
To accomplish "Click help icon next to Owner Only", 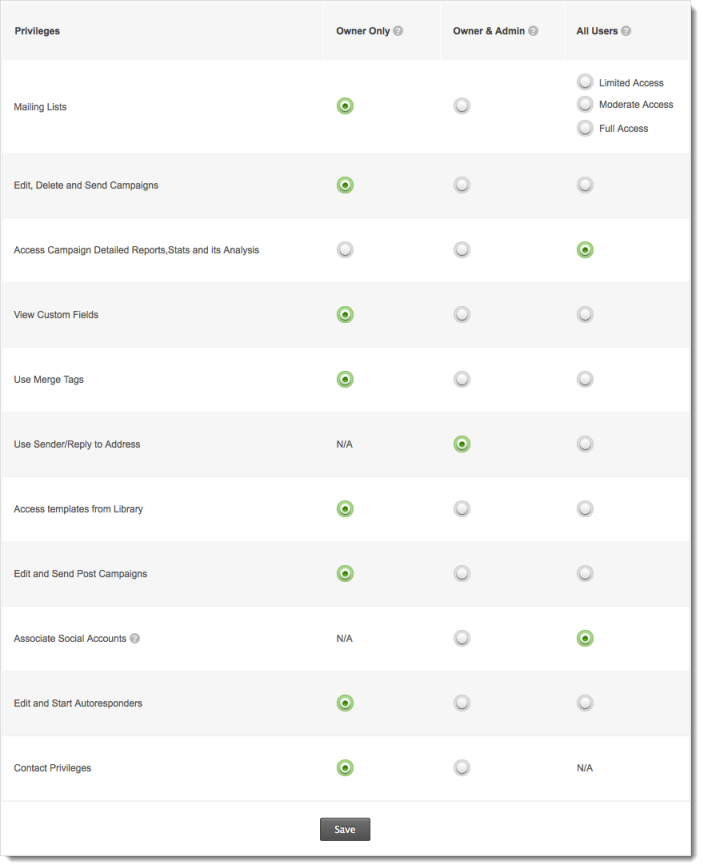I will tap(398, 31).
